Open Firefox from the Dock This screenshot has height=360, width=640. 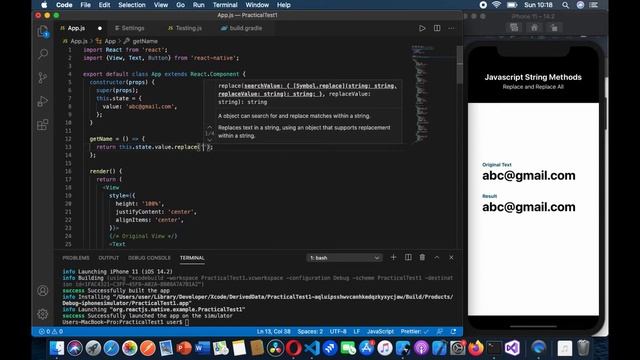476,348
